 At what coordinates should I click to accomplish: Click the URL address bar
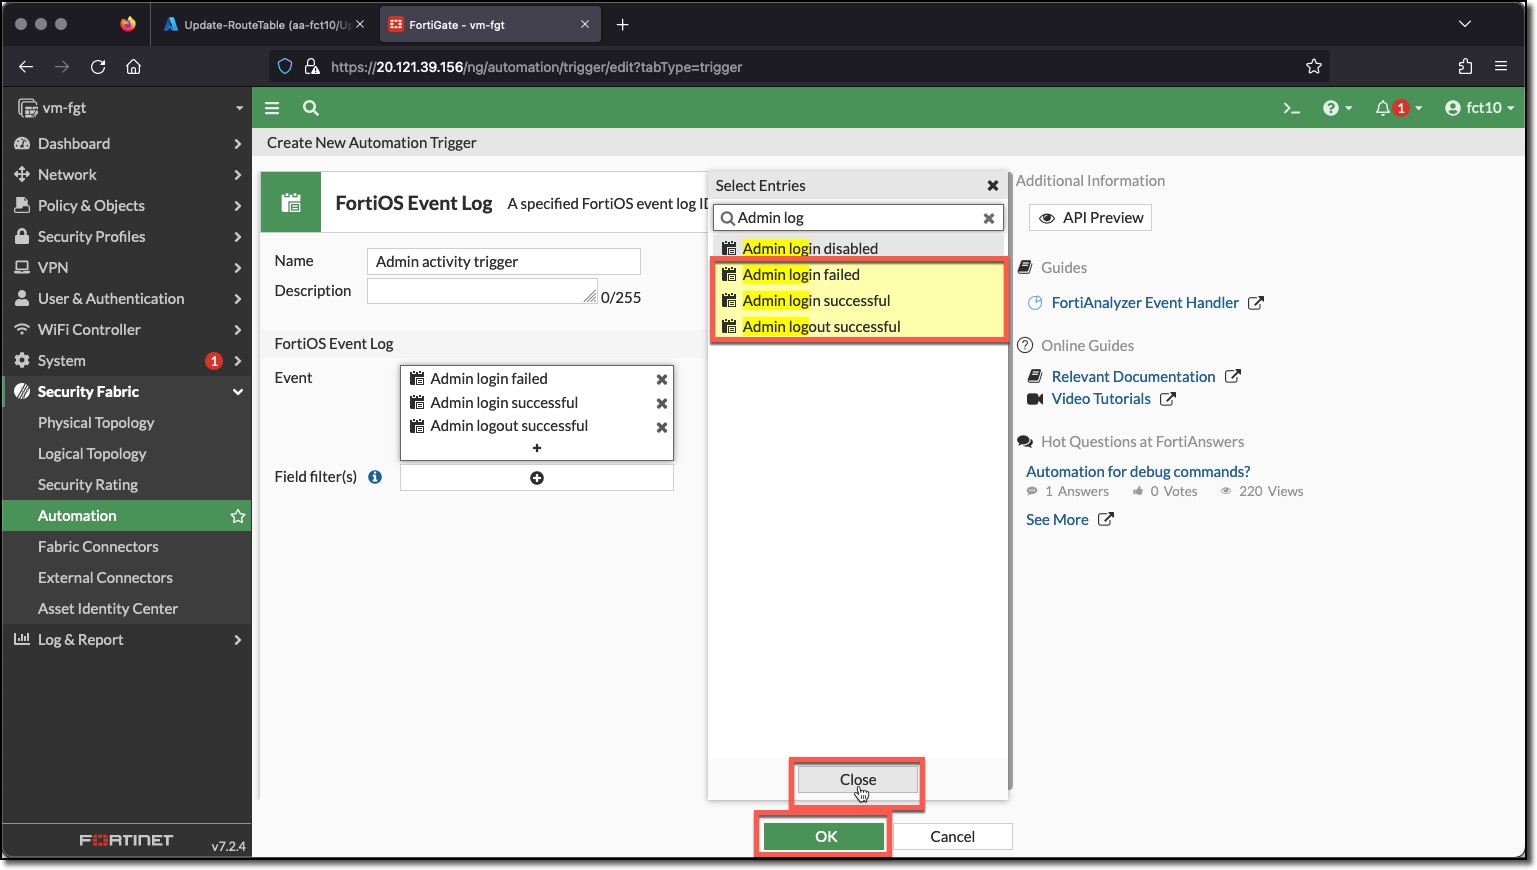[800, 67]
